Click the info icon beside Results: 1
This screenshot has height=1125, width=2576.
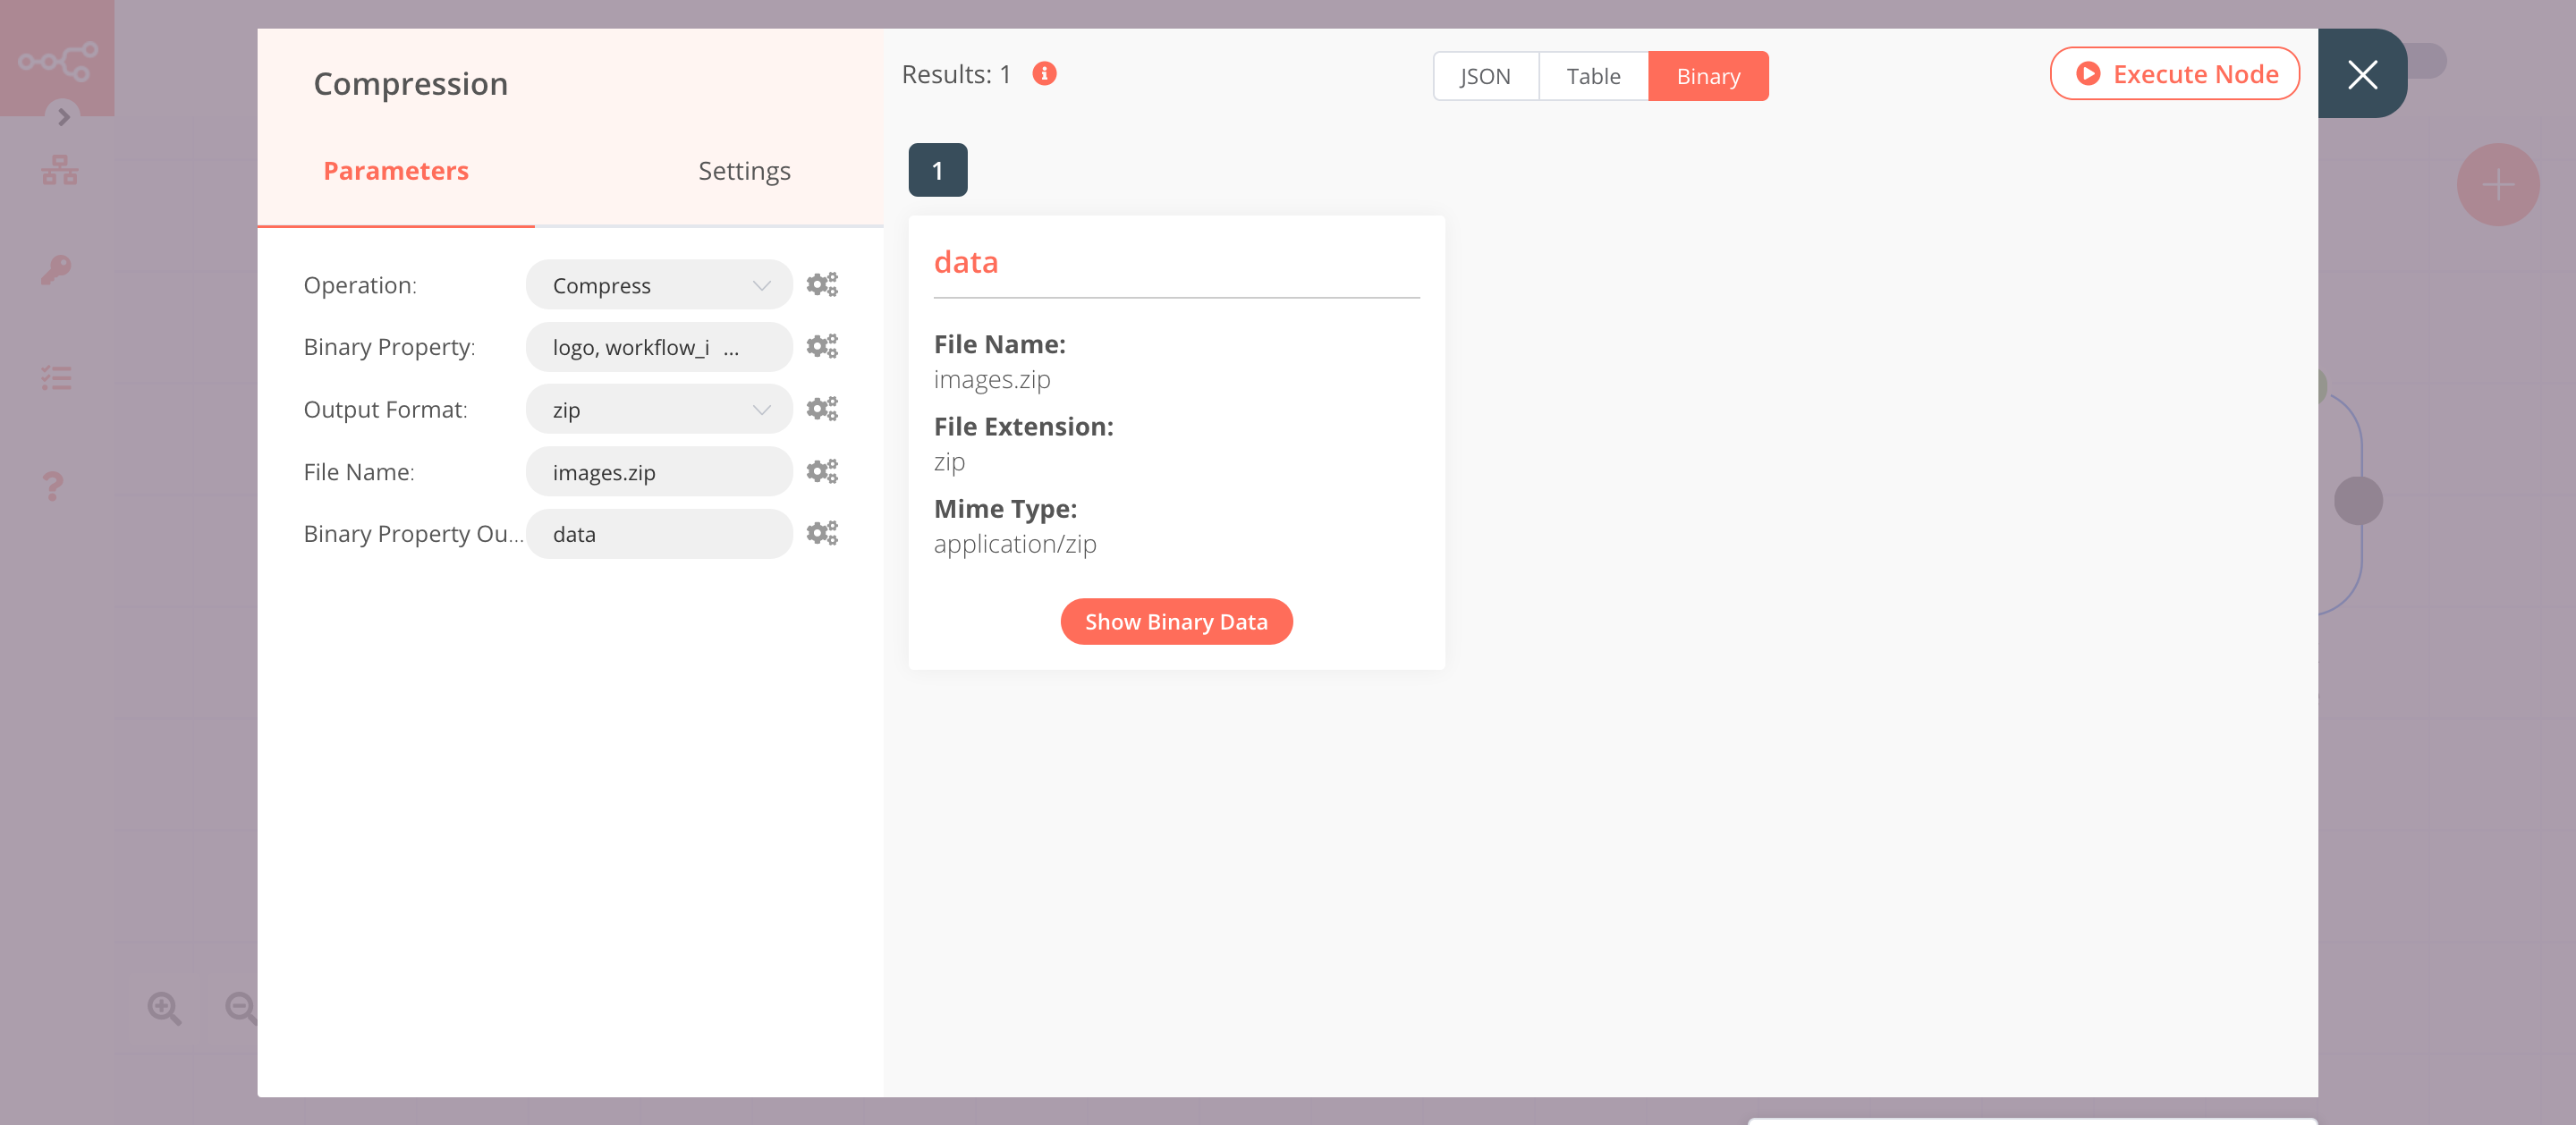pyautogui.click(x=1044, y=73)
